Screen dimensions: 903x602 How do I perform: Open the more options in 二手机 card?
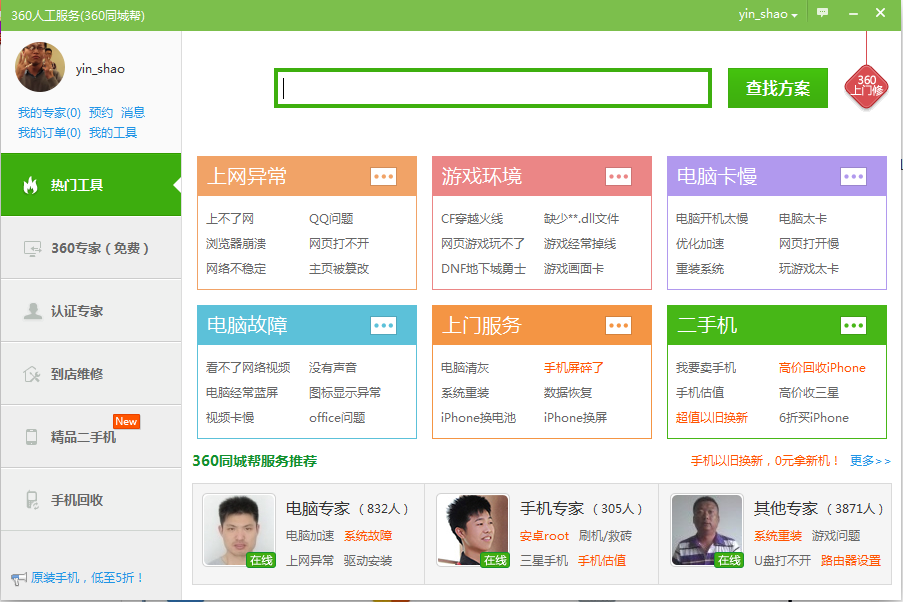click(853, 325)
